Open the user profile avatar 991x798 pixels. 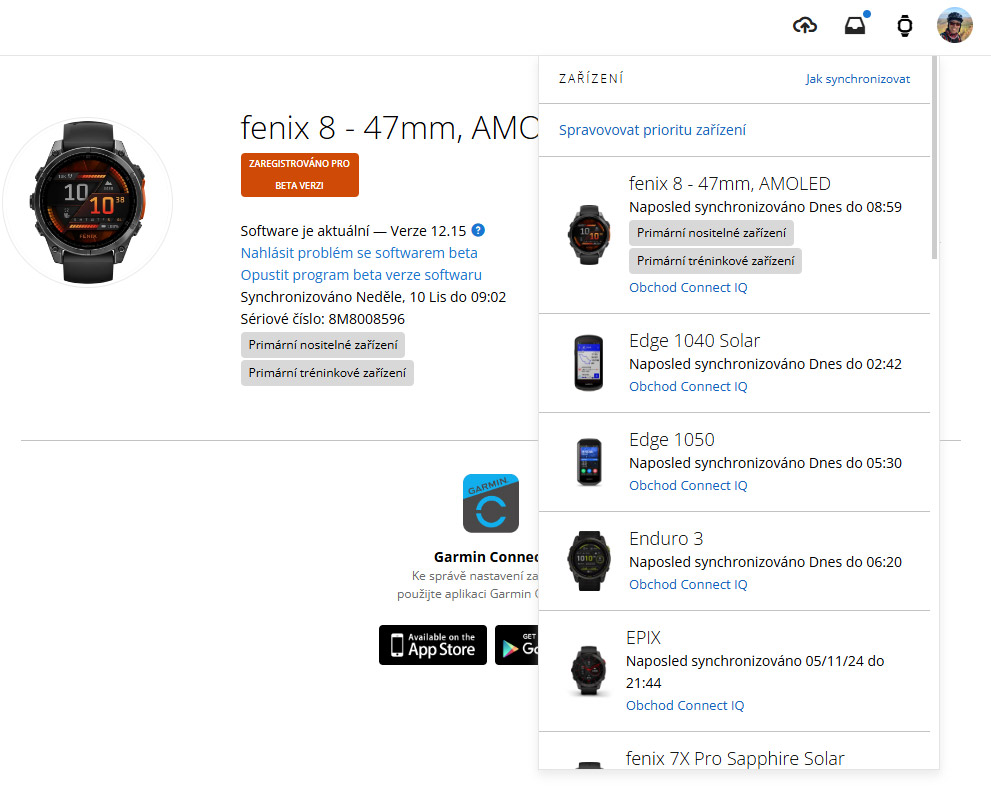(954, 25)
